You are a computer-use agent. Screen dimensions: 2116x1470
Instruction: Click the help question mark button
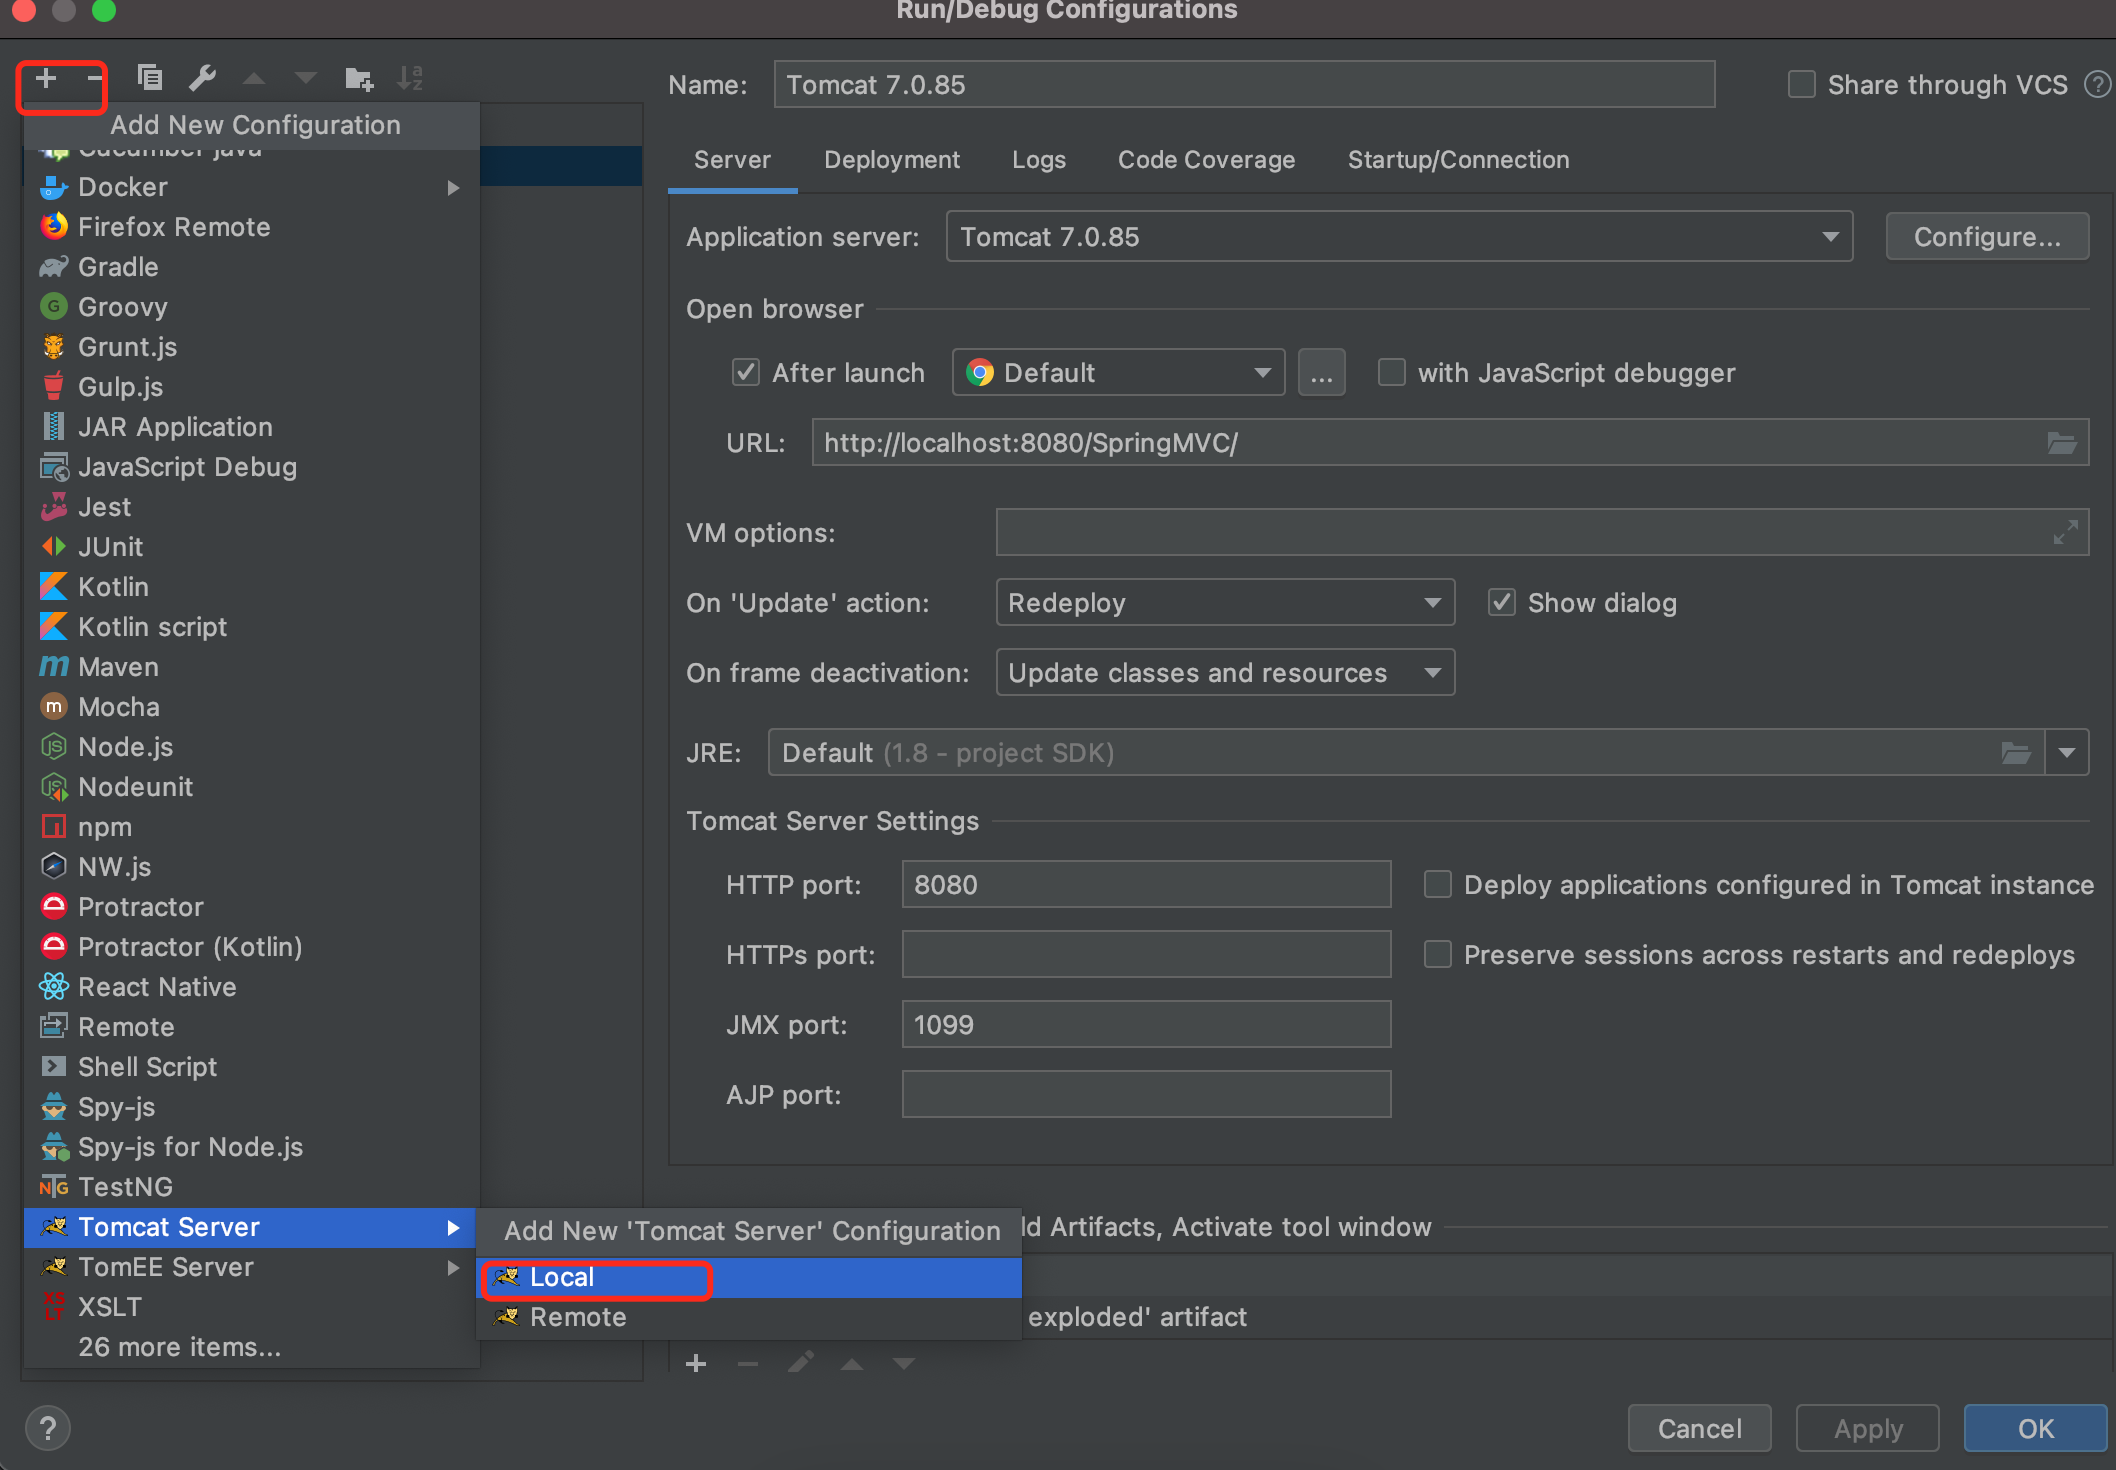tap(47, 1427)
